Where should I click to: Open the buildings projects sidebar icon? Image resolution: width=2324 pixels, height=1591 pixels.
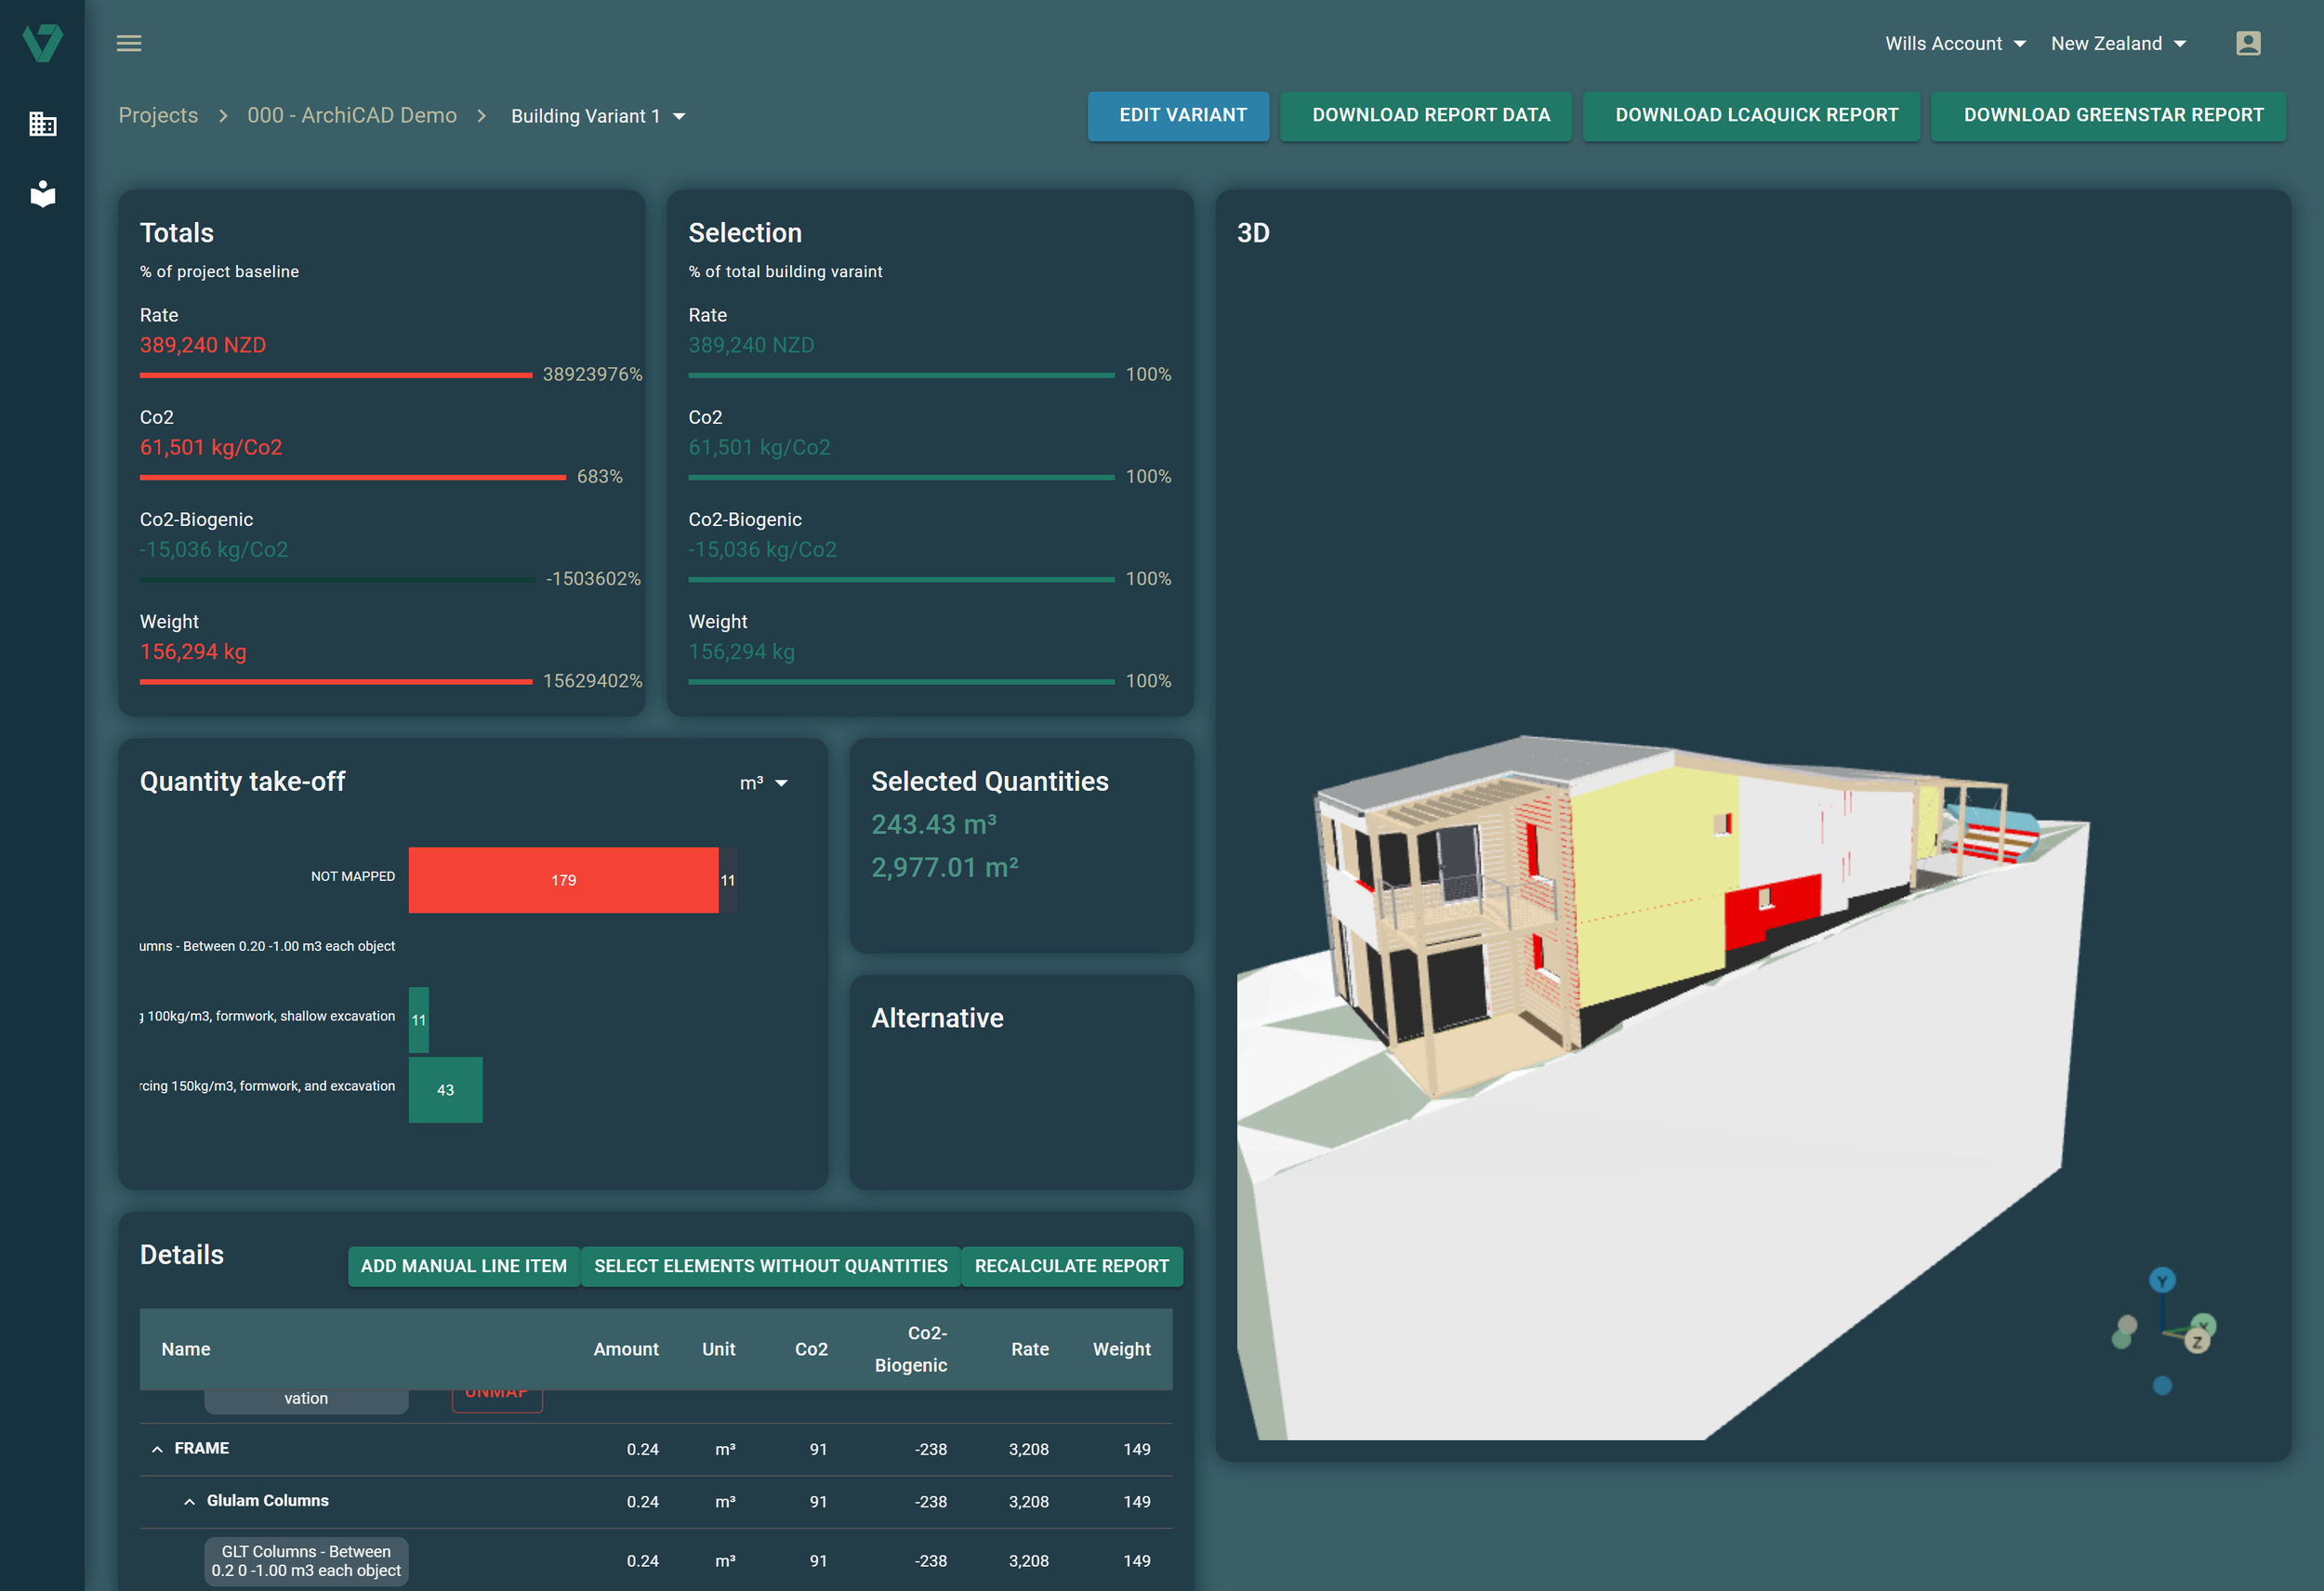click(x=42, y=124)
